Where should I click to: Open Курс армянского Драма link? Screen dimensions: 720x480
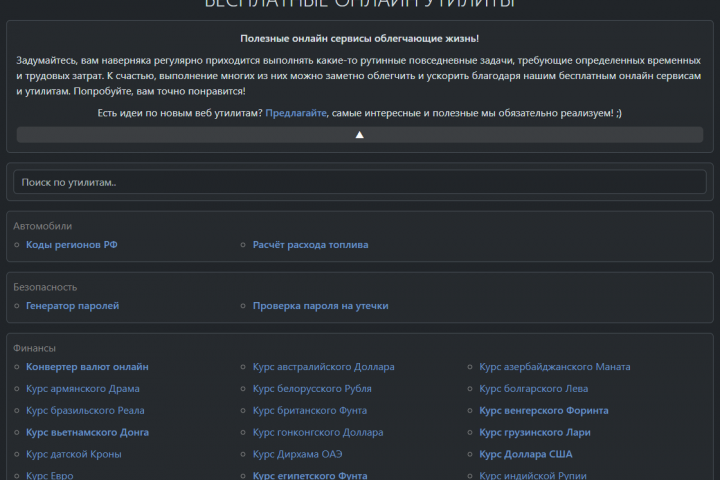pyautogui.click(x=83, y=389)
